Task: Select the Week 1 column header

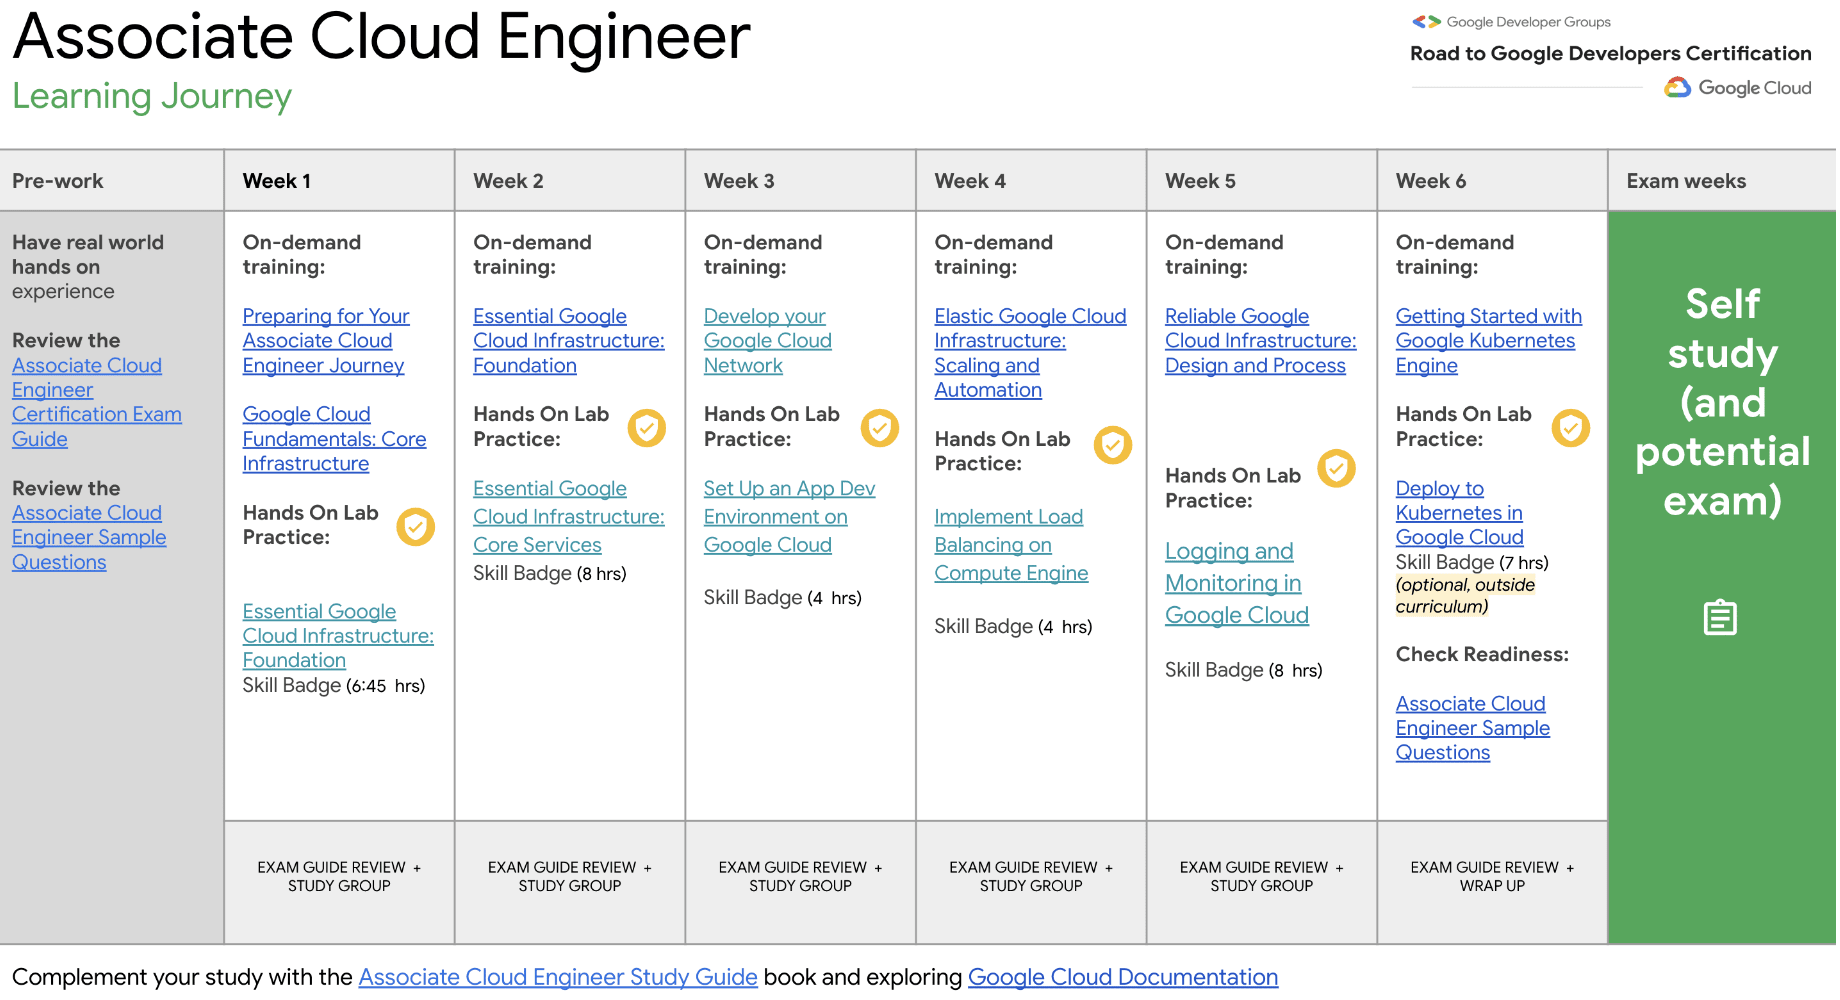Action: tap(277, 181)
